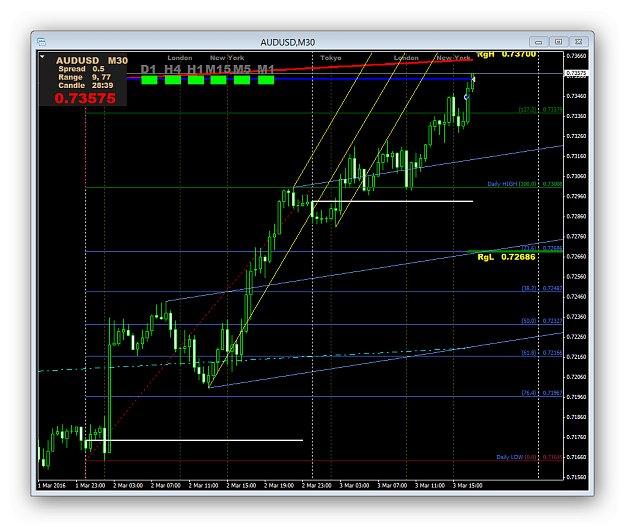Click the AUDUSD M30 info panel heading
Viewport: 625px width, 527px height.
click(x=92, y=61)
